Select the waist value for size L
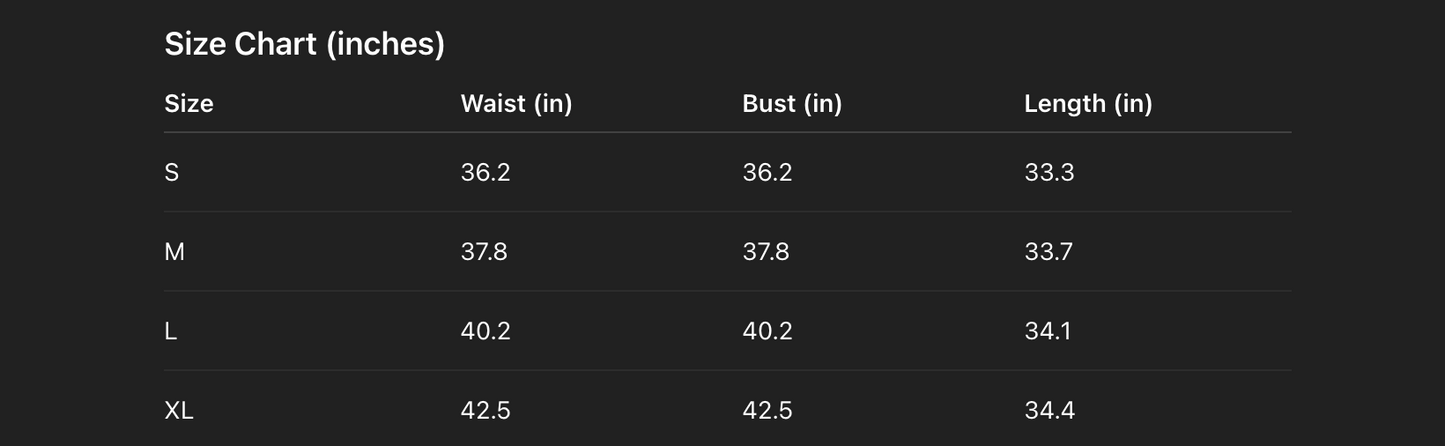This screenshot has height=446, width=1445. pyautogui.click(x=485, y=331)
